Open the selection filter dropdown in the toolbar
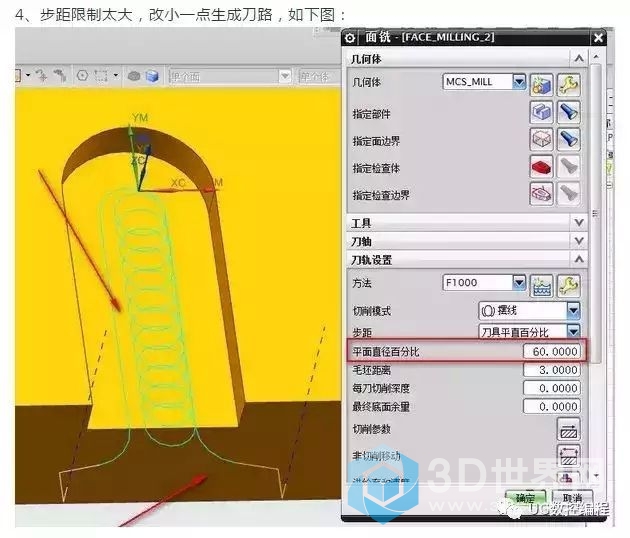The width and height of the screenshot is (630, 538). coord(285,76)
